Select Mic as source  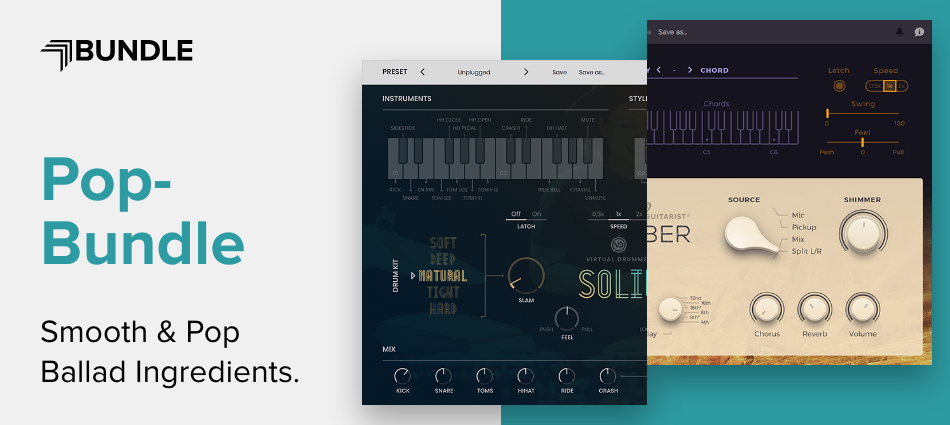[x=798, y=215]
